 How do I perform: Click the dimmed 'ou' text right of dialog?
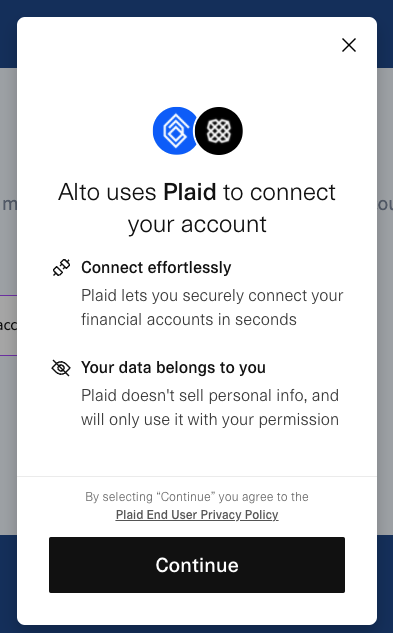[x=385, y=204]
